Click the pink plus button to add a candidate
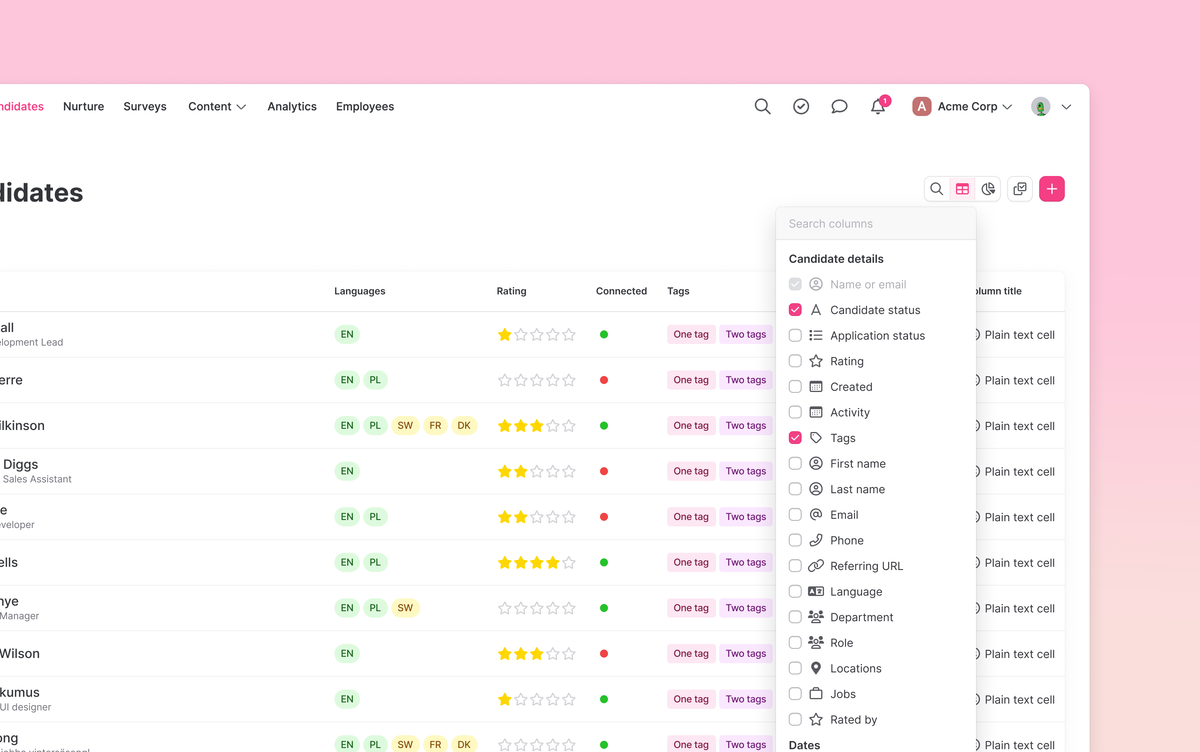 click(x=1051, y=188)
